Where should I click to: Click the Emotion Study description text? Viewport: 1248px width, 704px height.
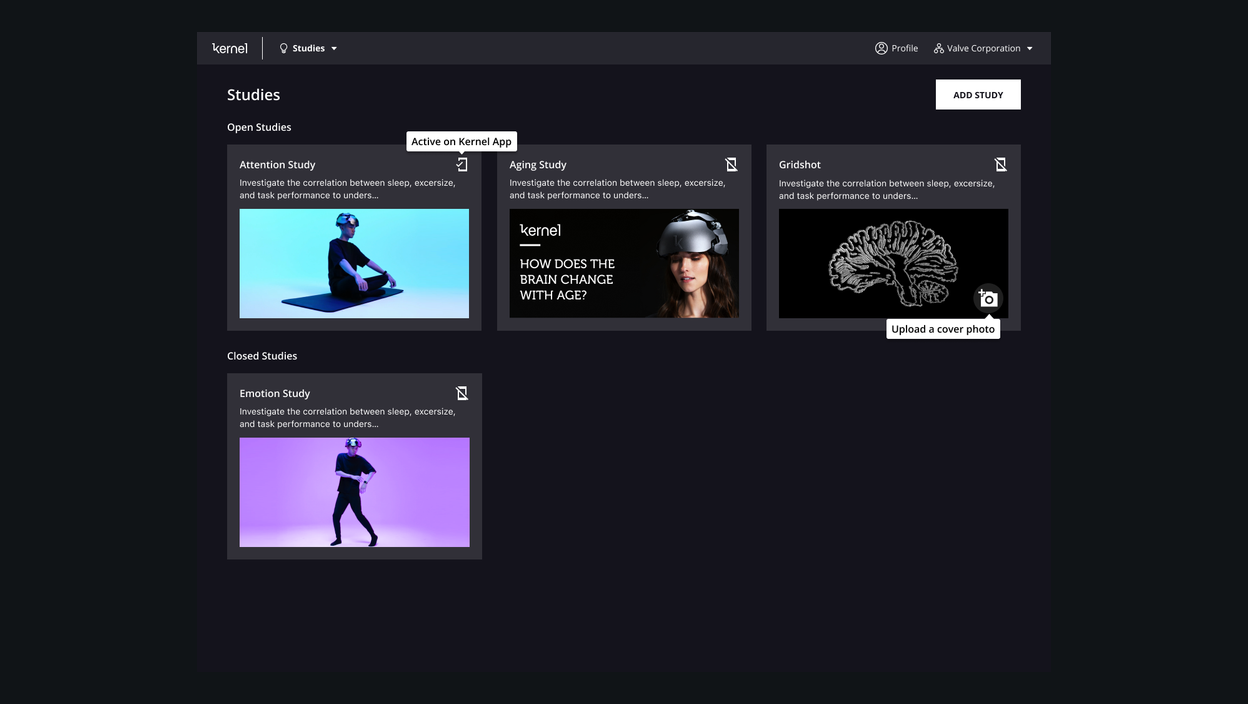point(347,418)
